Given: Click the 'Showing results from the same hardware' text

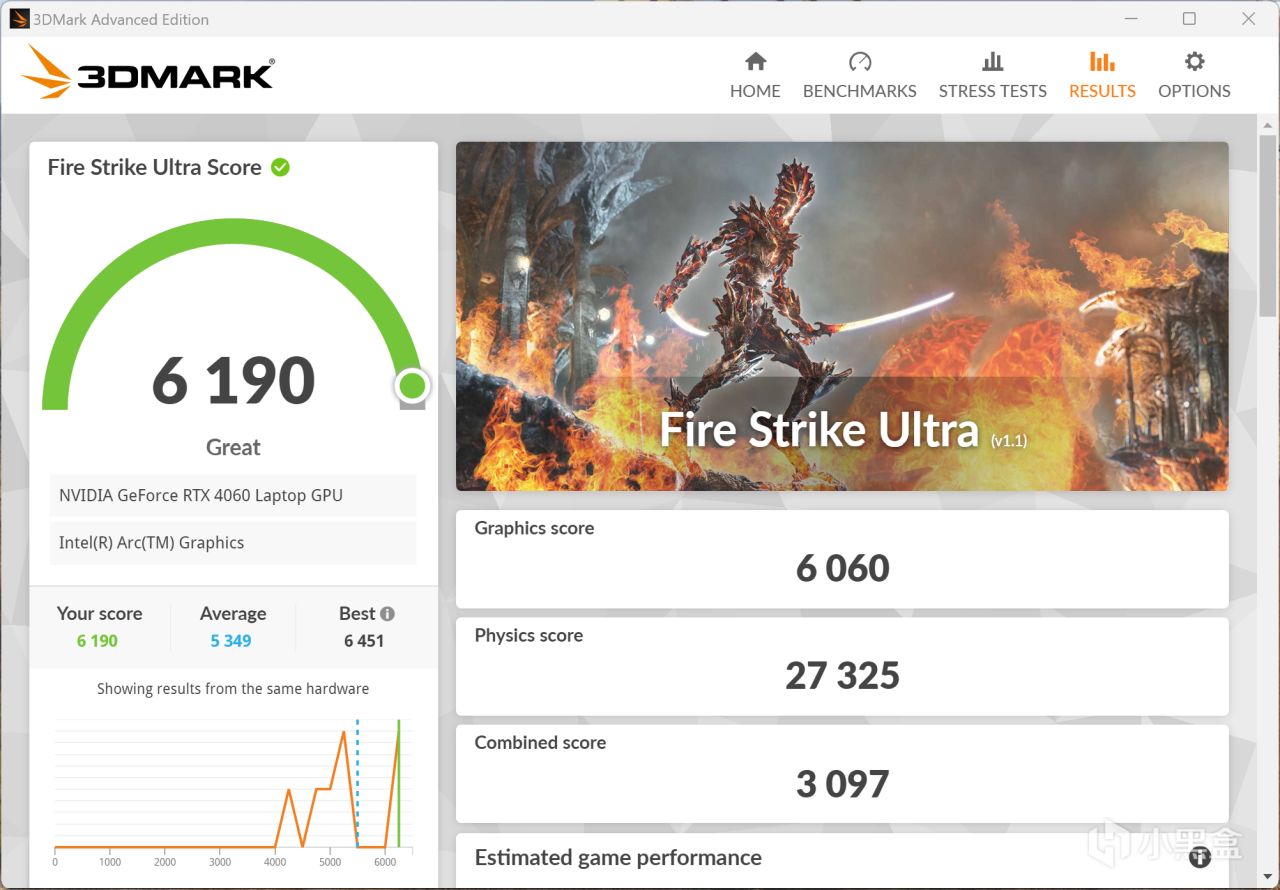Looking at the screenshot, I should pos(233,689).
